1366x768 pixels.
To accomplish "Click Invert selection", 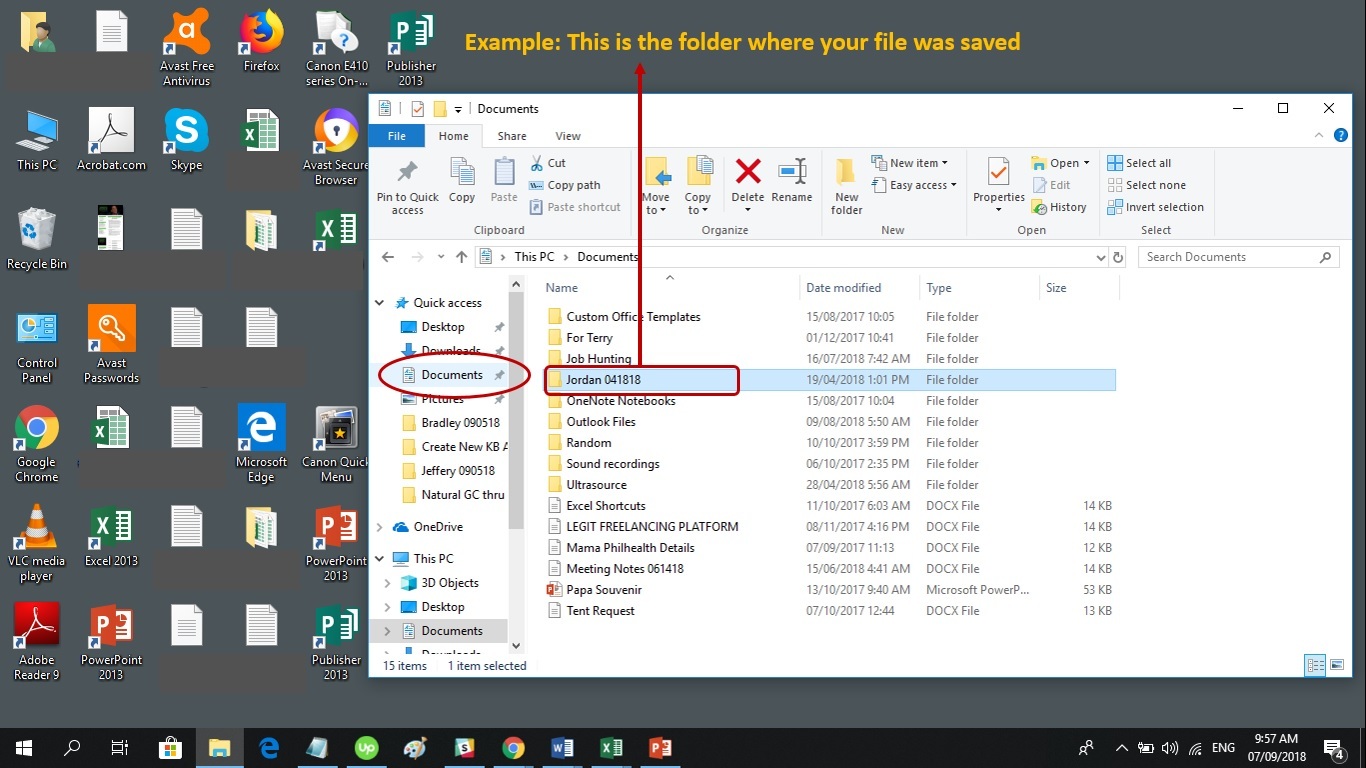I will point(1156,207).
